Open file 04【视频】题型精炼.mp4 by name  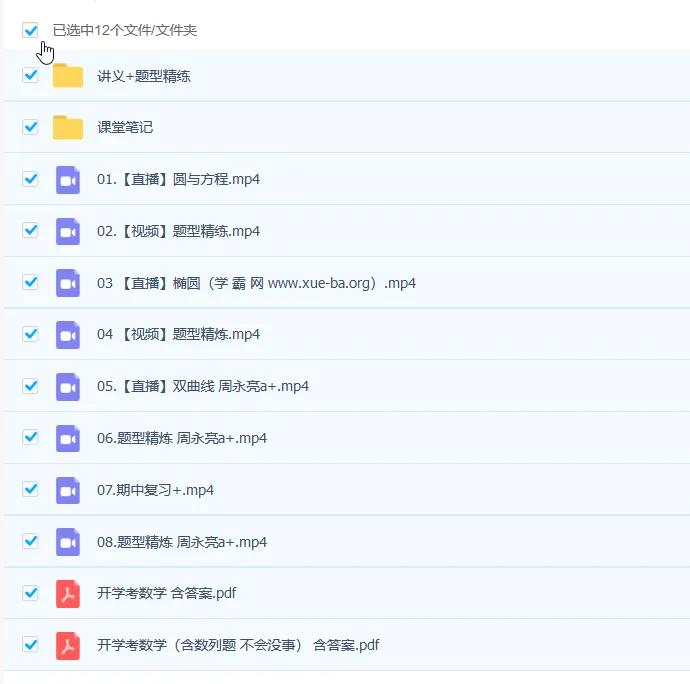coord(178,334)
